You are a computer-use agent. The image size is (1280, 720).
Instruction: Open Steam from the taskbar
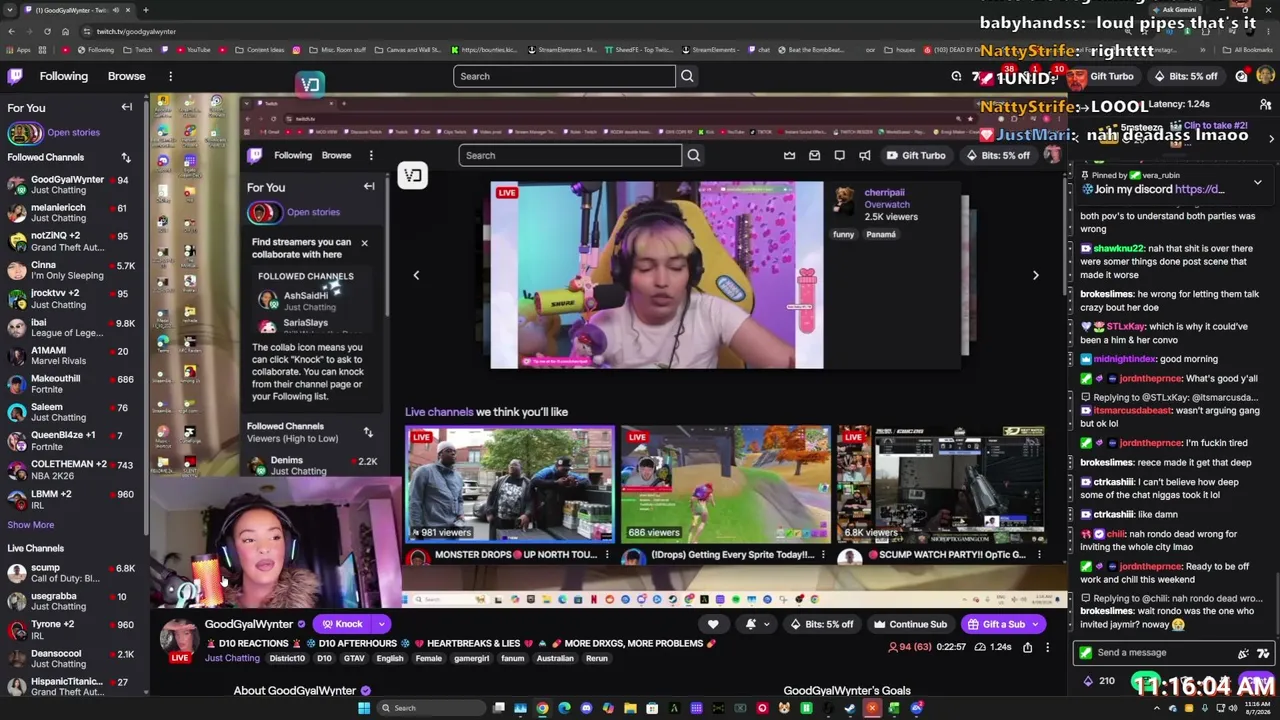(850, 708)
